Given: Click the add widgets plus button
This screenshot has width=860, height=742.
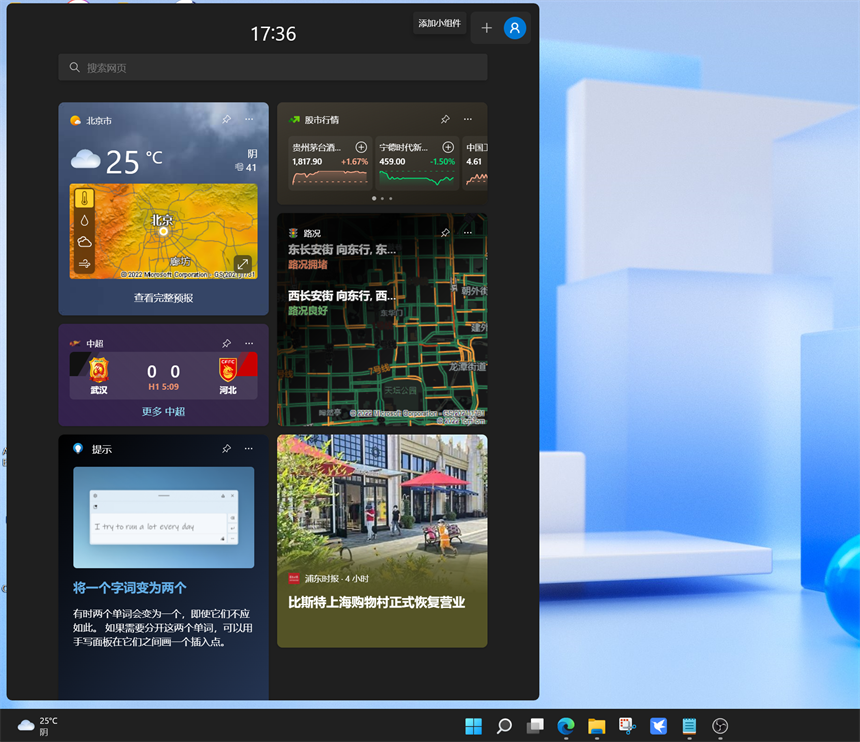Looking at the screenshot, I should (x=487, y=28).
